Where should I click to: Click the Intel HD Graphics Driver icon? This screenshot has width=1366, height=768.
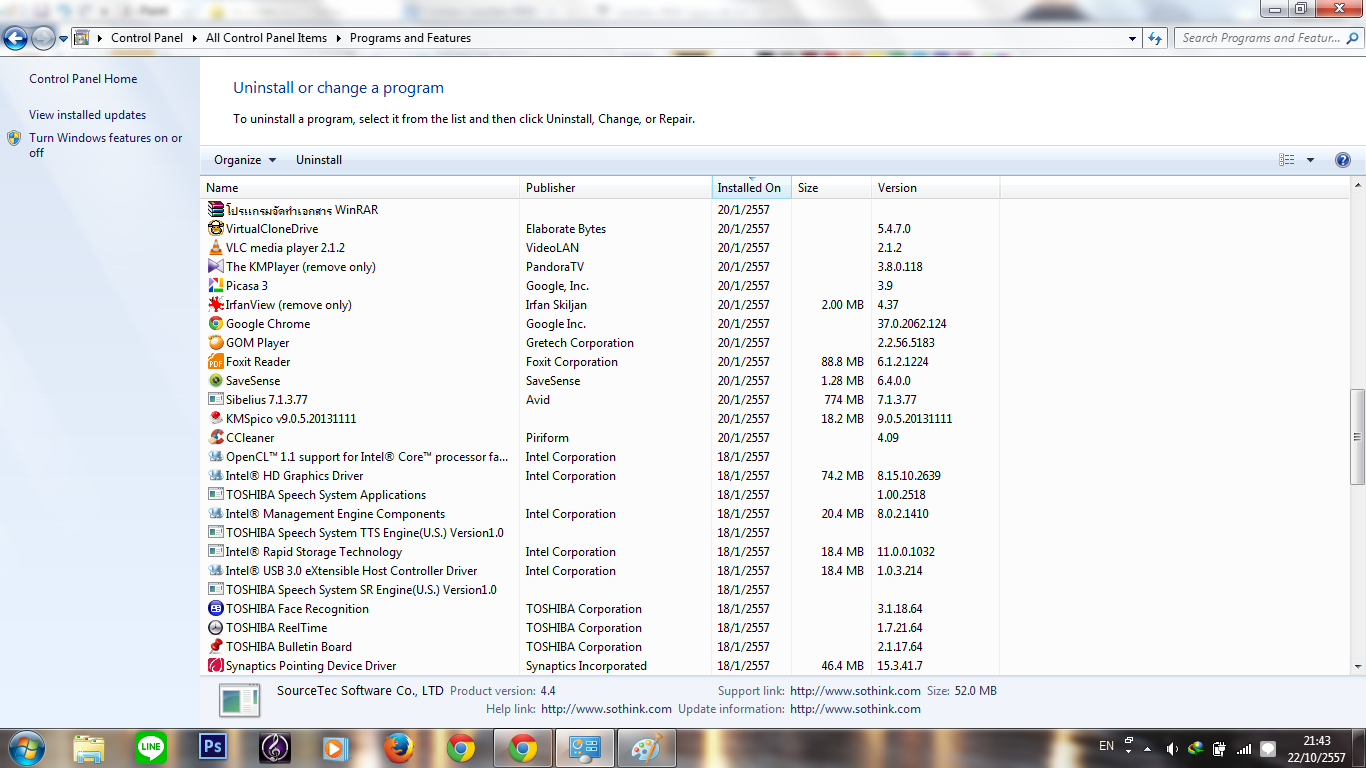pyautogui.click(x=215, y=476)
